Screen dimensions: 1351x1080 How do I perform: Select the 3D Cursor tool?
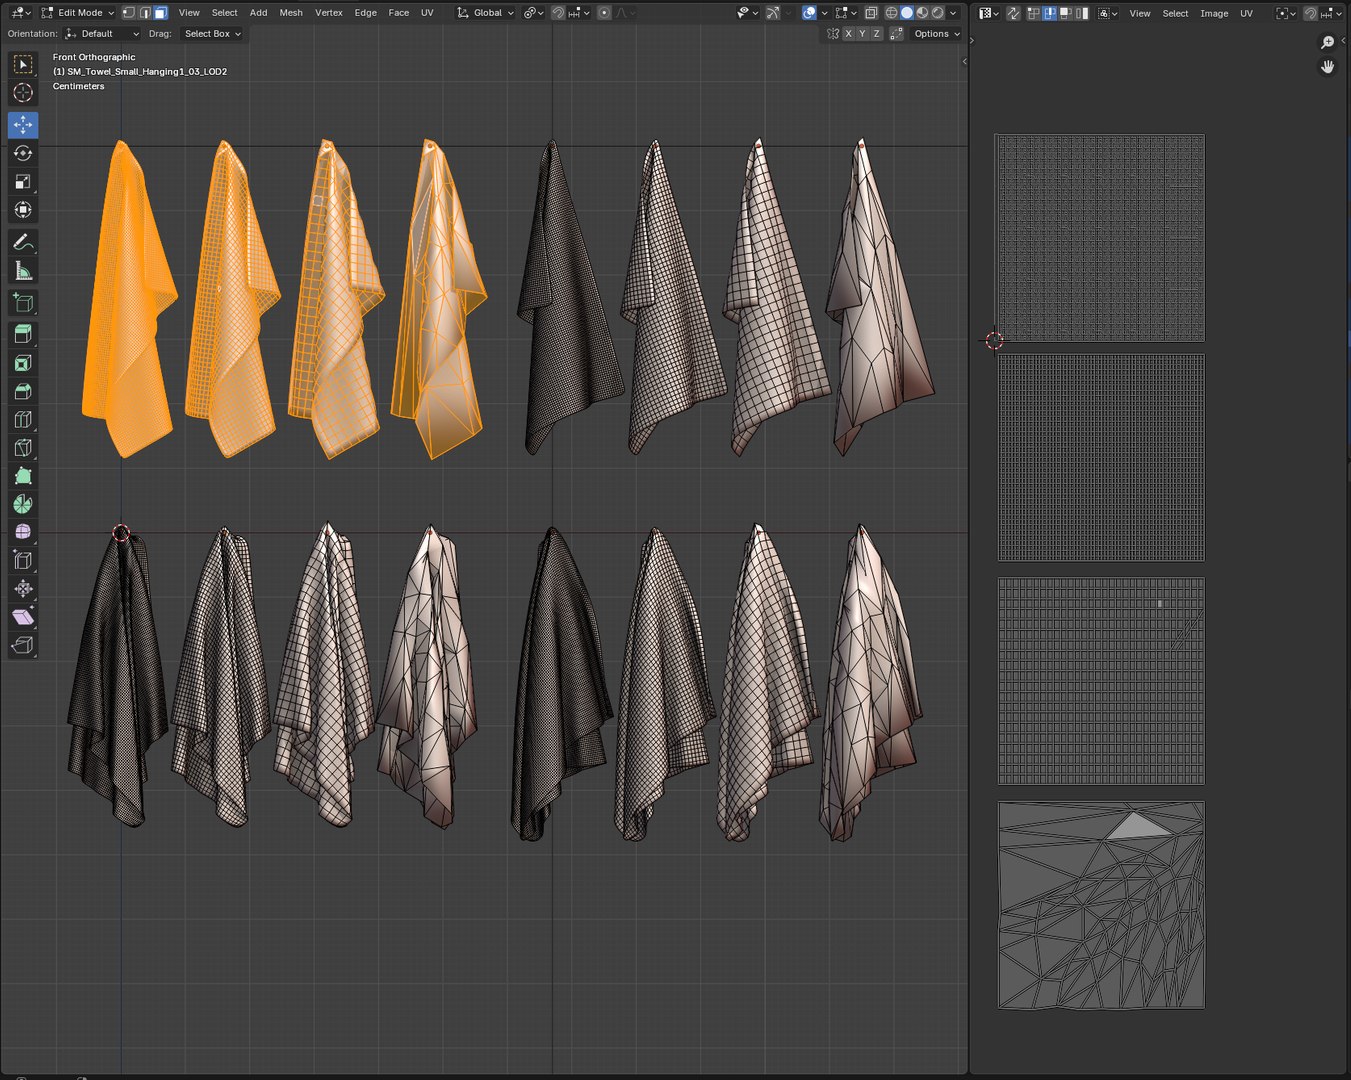coord(23,93)
